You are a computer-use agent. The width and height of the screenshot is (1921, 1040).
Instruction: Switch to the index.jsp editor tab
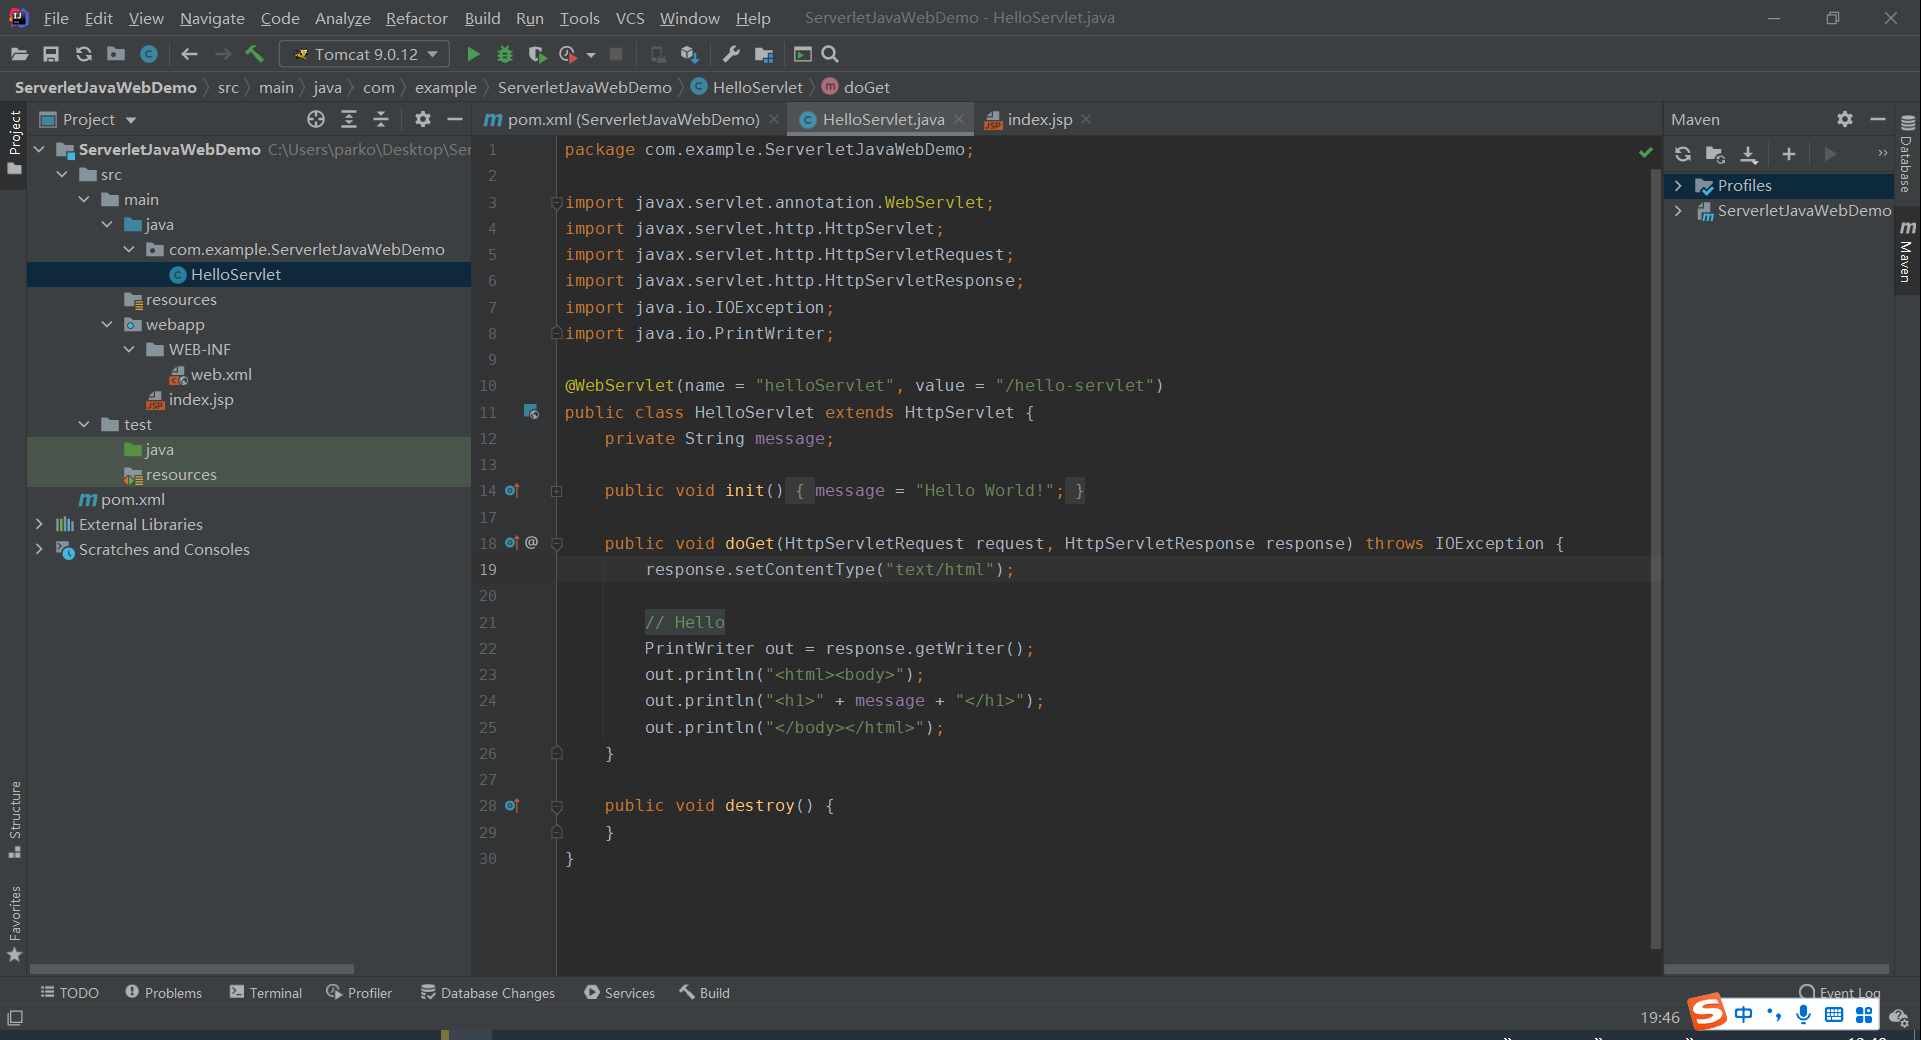pyautogui.click(x=1040, y=119)
